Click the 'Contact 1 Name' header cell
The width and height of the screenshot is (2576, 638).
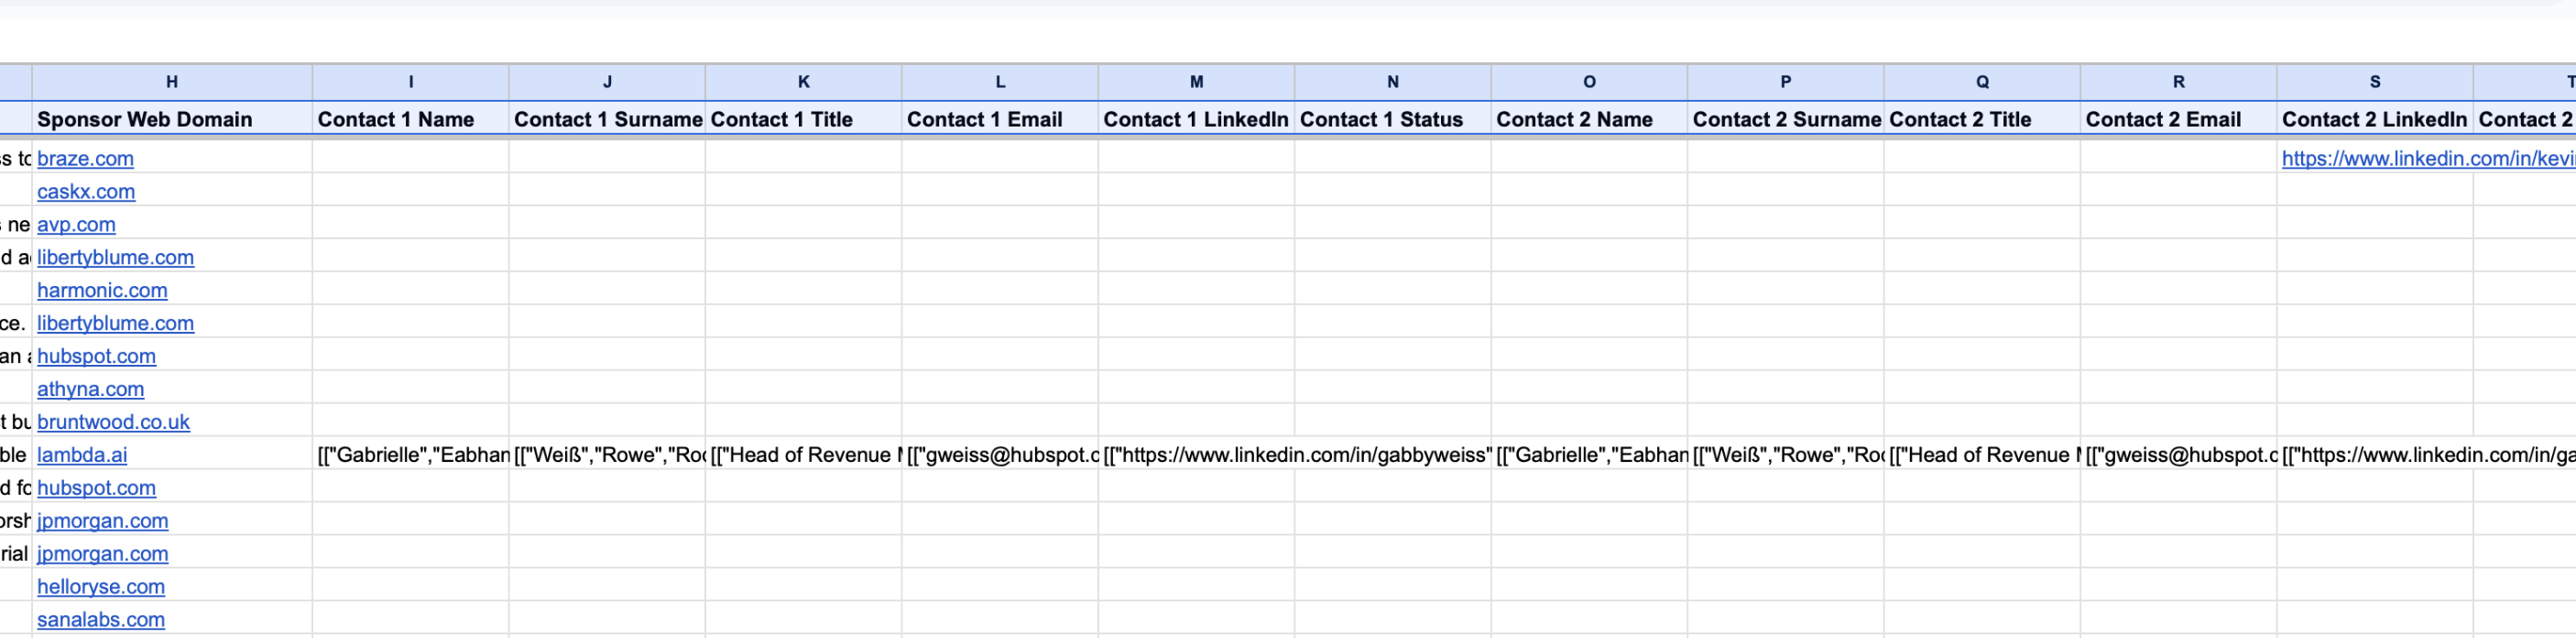click(x=410, y=119)
